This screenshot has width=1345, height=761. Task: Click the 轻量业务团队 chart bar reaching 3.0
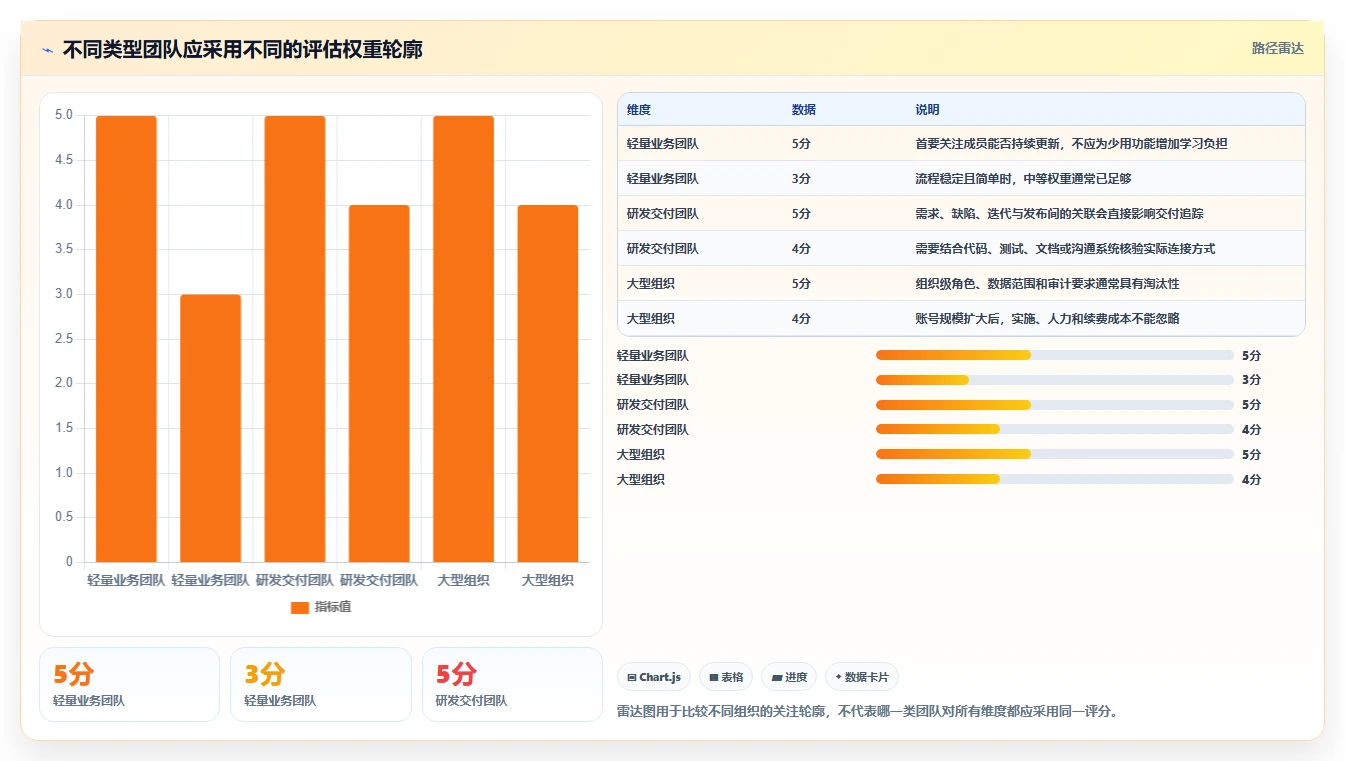(x=211, y=428)
